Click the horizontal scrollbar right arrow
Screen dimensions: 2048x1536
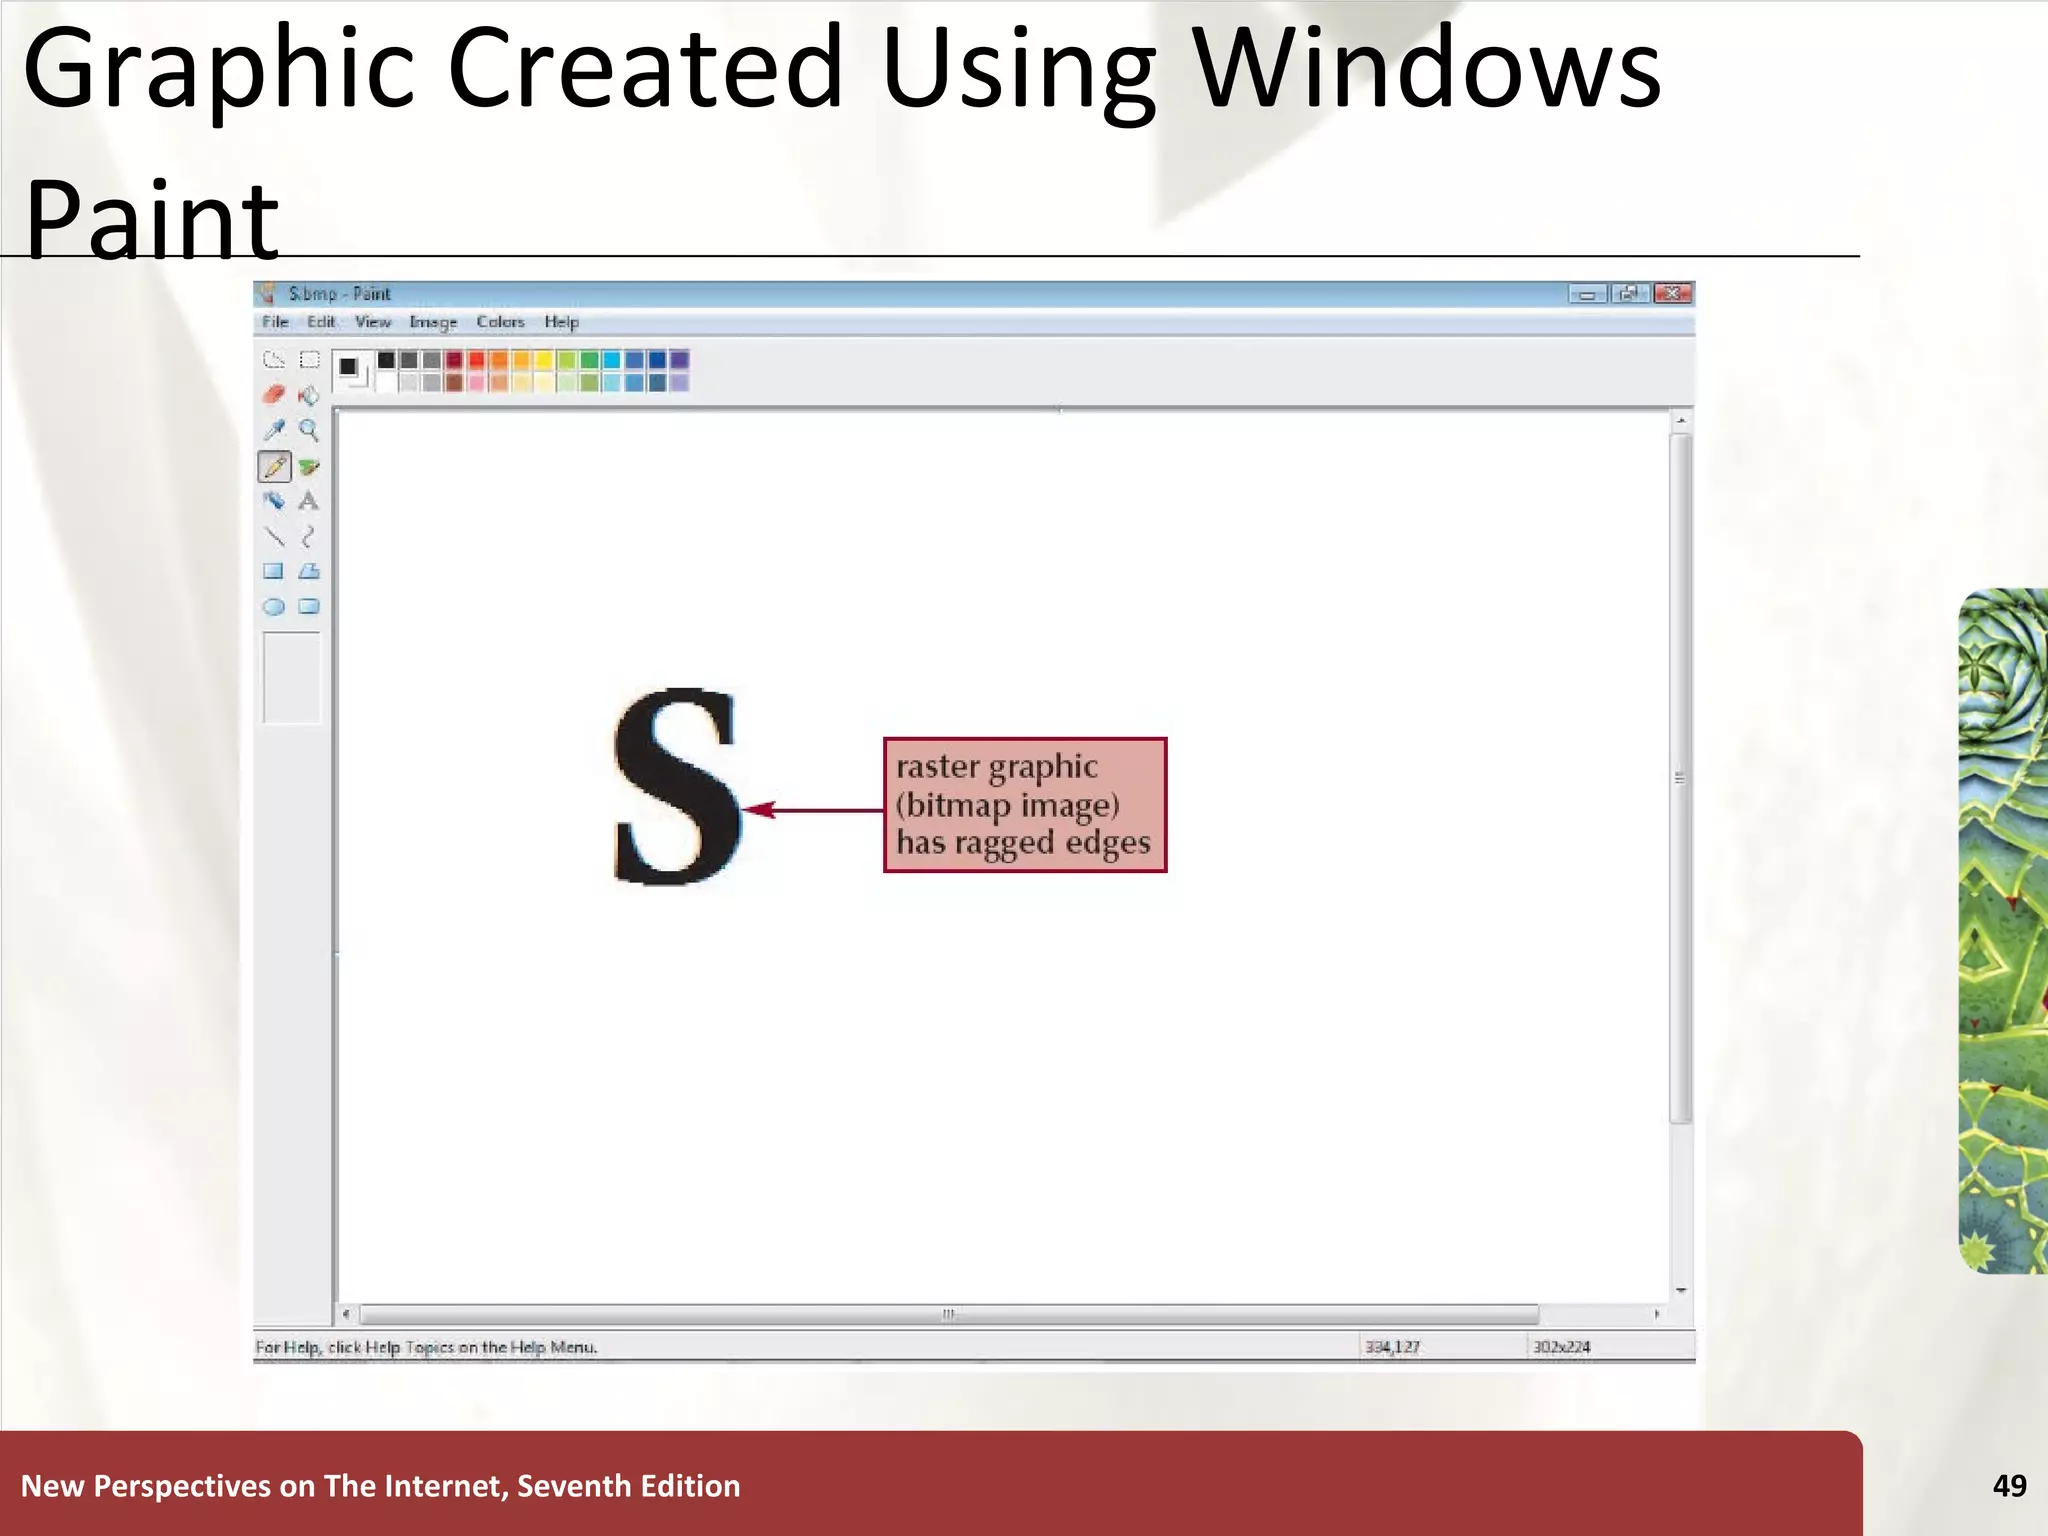click(1657, 1314)
